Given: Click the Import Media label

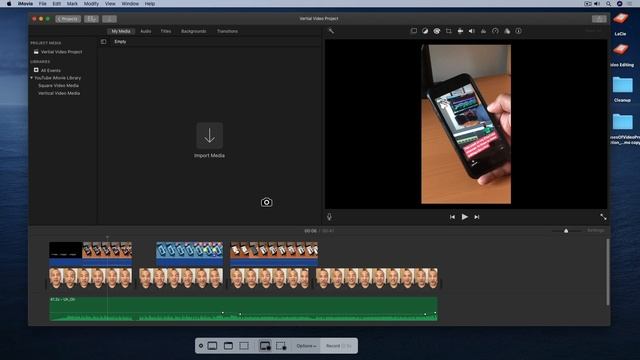Looking at the screenshot, I should click(x=209, y=156).
